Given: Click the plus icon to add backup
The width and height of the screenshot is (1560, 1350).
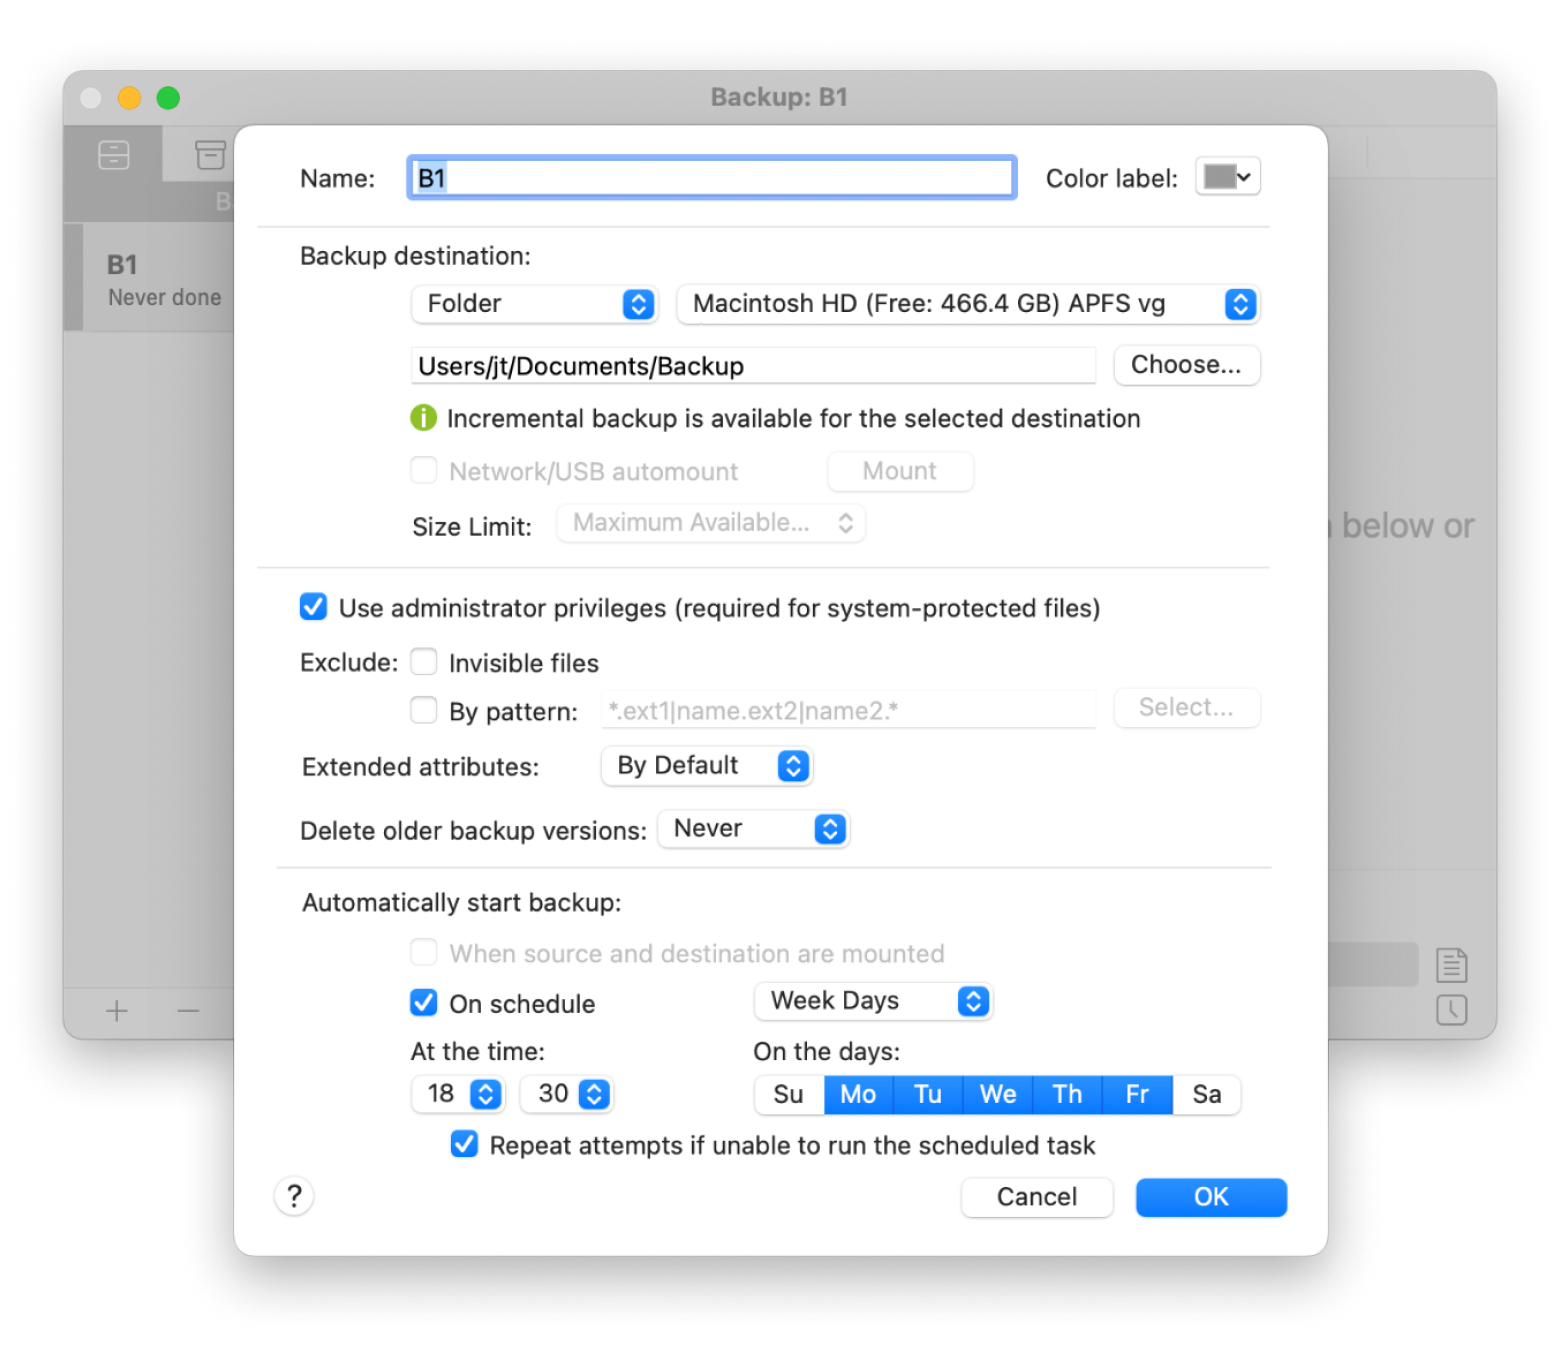Looking at the screenshot, I should [x=117, y=1011].
